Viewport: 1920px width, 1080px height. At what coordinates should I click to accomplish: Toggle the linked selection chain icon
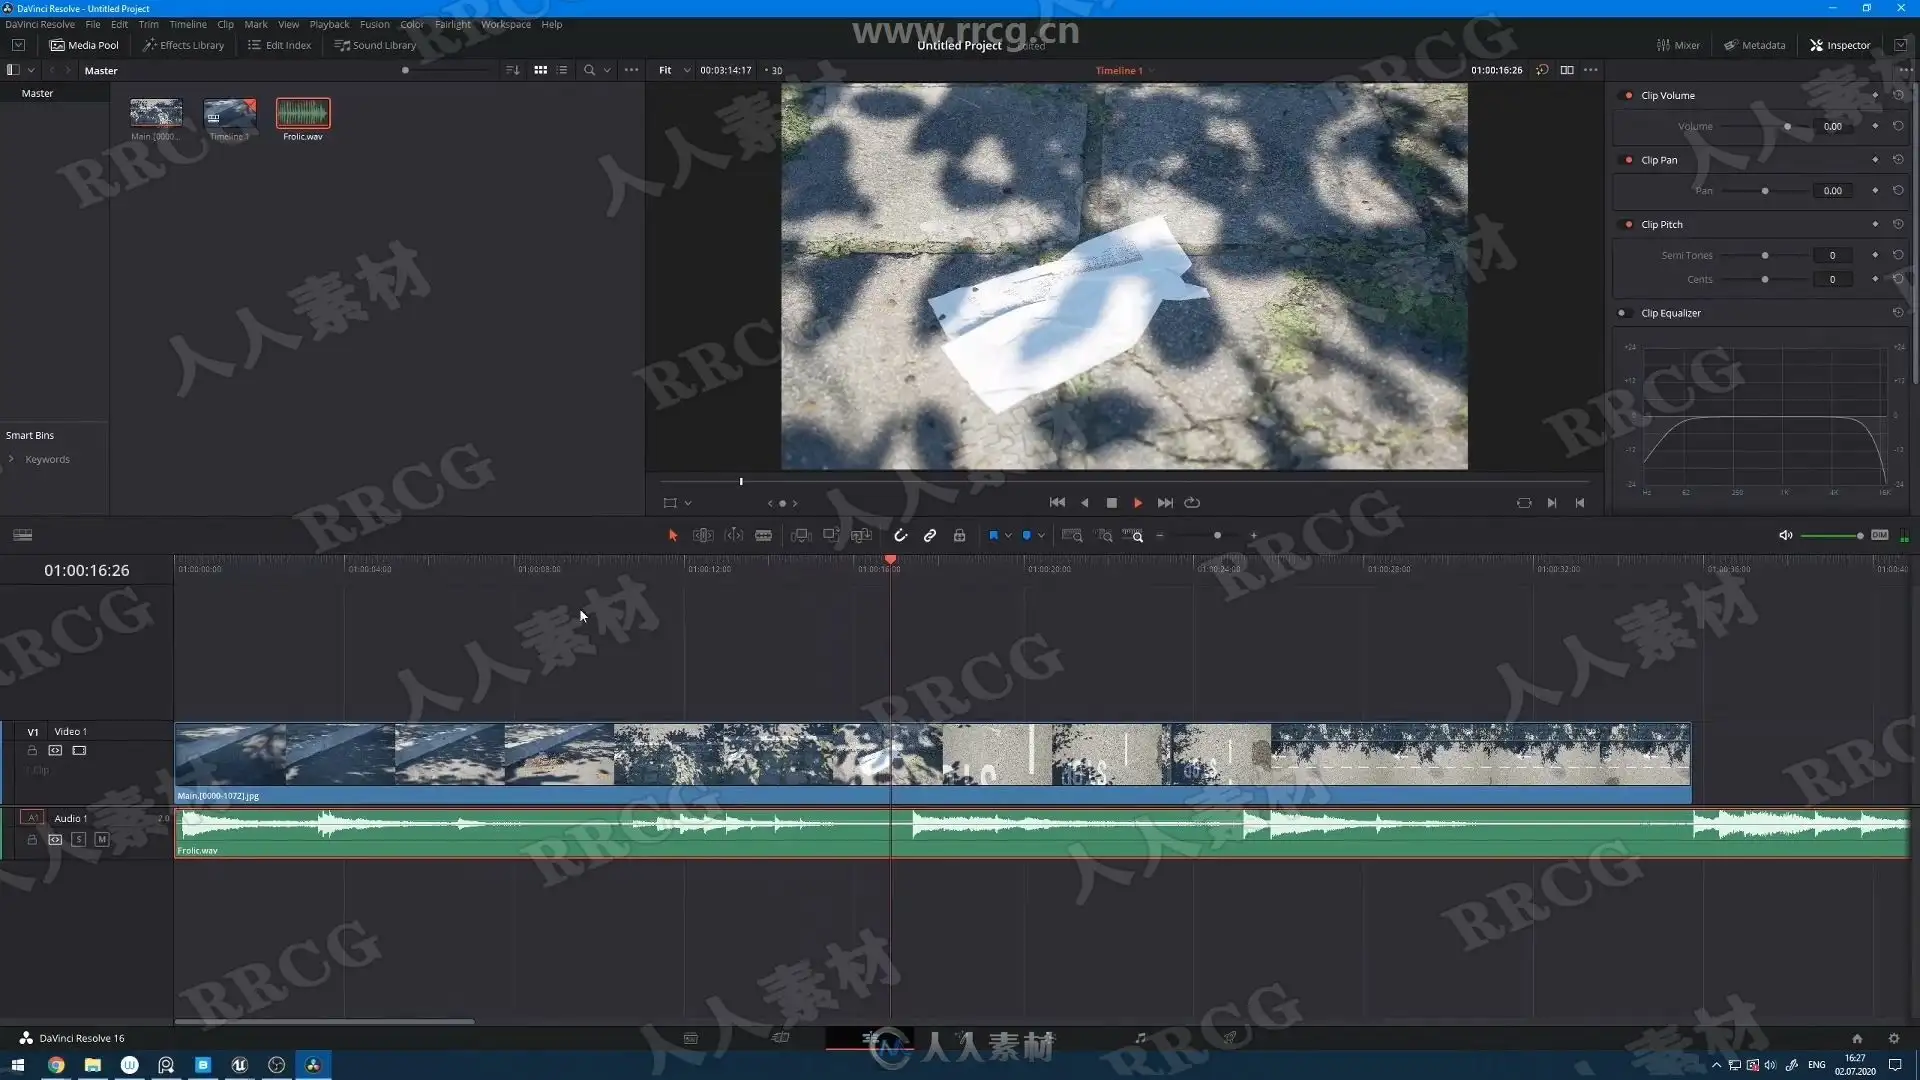pyautogui.click(x=930, y=536)
